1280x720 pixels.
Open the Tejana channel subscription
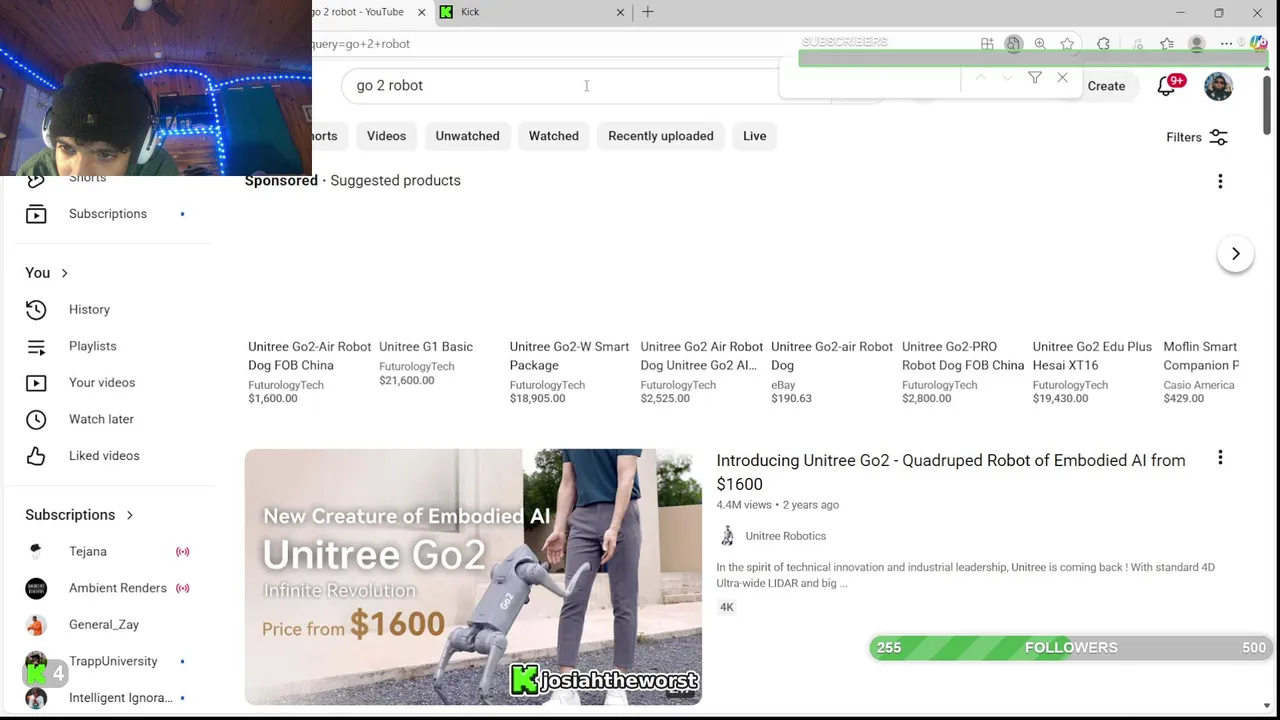(107, 552)
